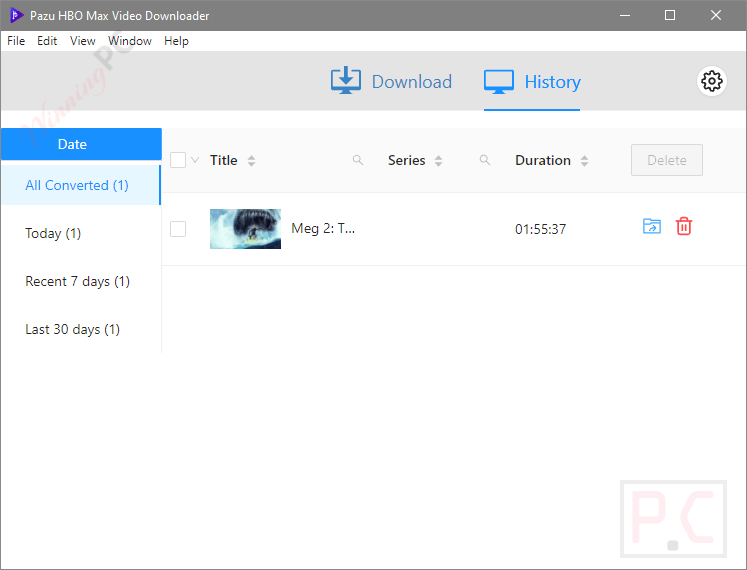Select Recent 7 days (1) filter
Image resolution: width=747 pixels, height=570 pixels.
click(x=81, y=281)
